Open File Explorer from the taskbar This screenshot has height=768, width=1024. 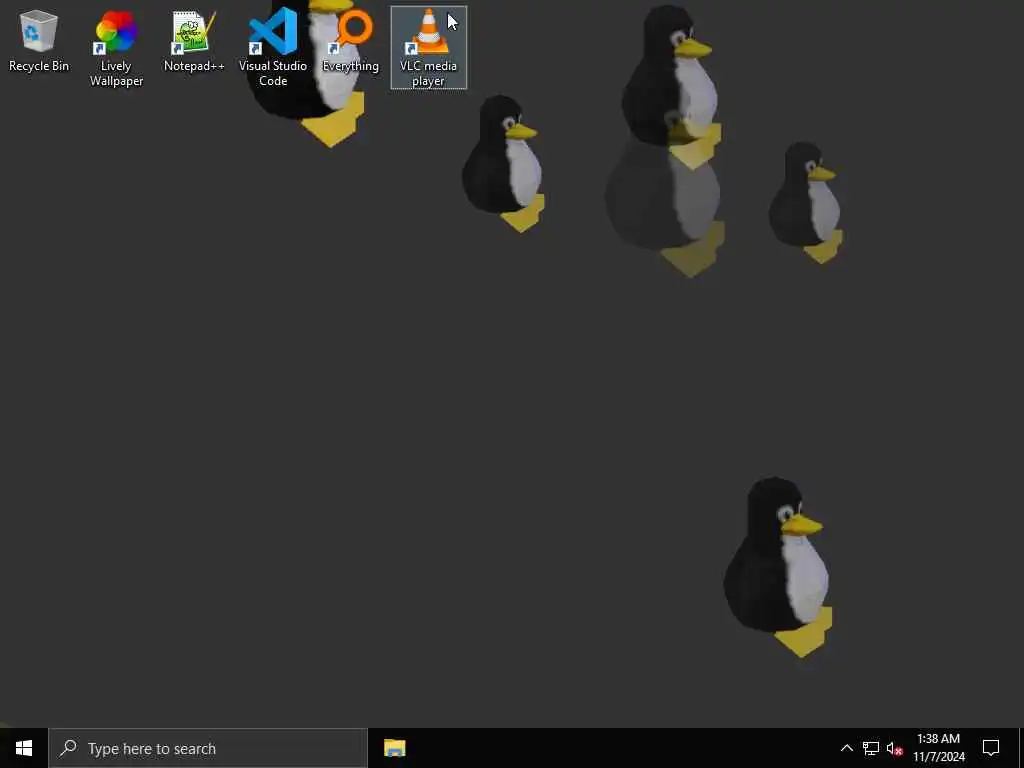pos(394,748)
